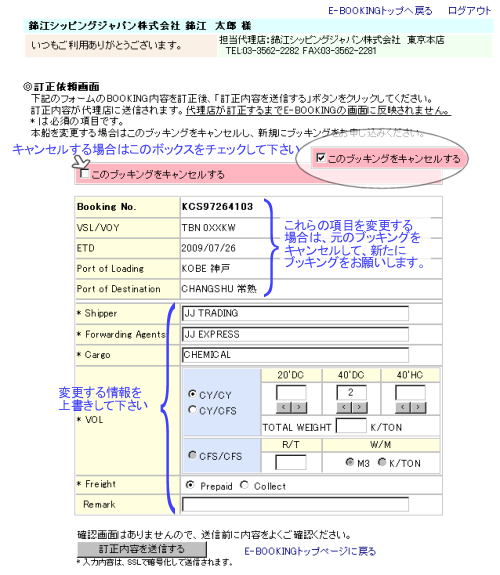
Task: Focus the 20'DC quantity input box
Action: [291, 393]
